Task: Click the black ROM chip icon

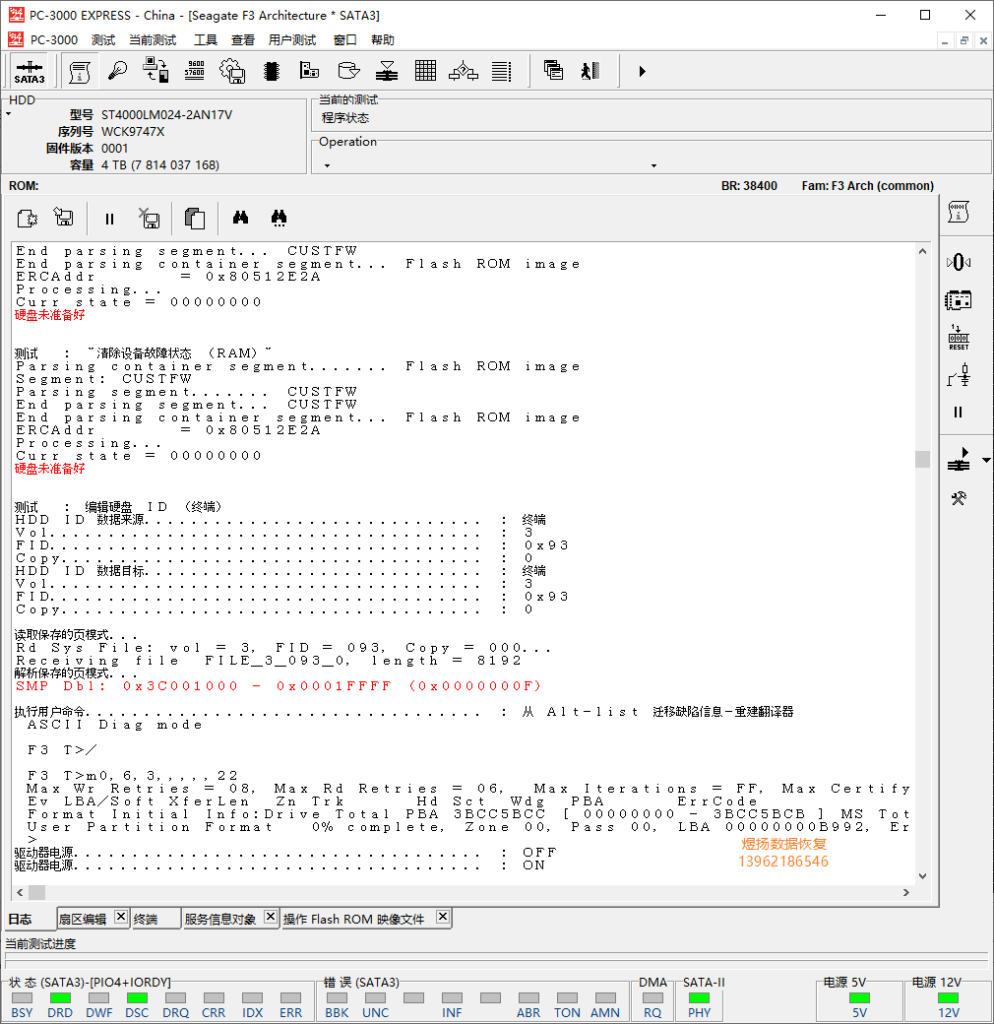Action: tap(272, 71)
